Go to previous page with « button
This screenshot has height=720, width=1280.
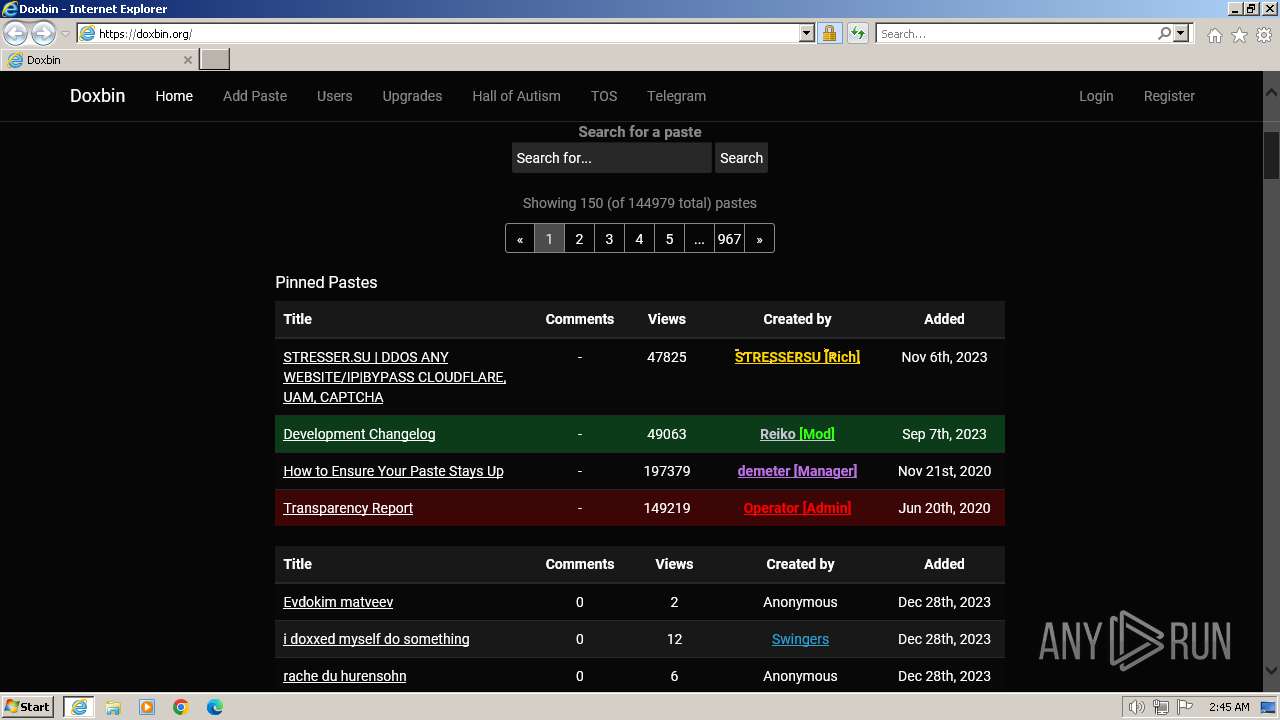pyautogui.click(x=520, y=239)
